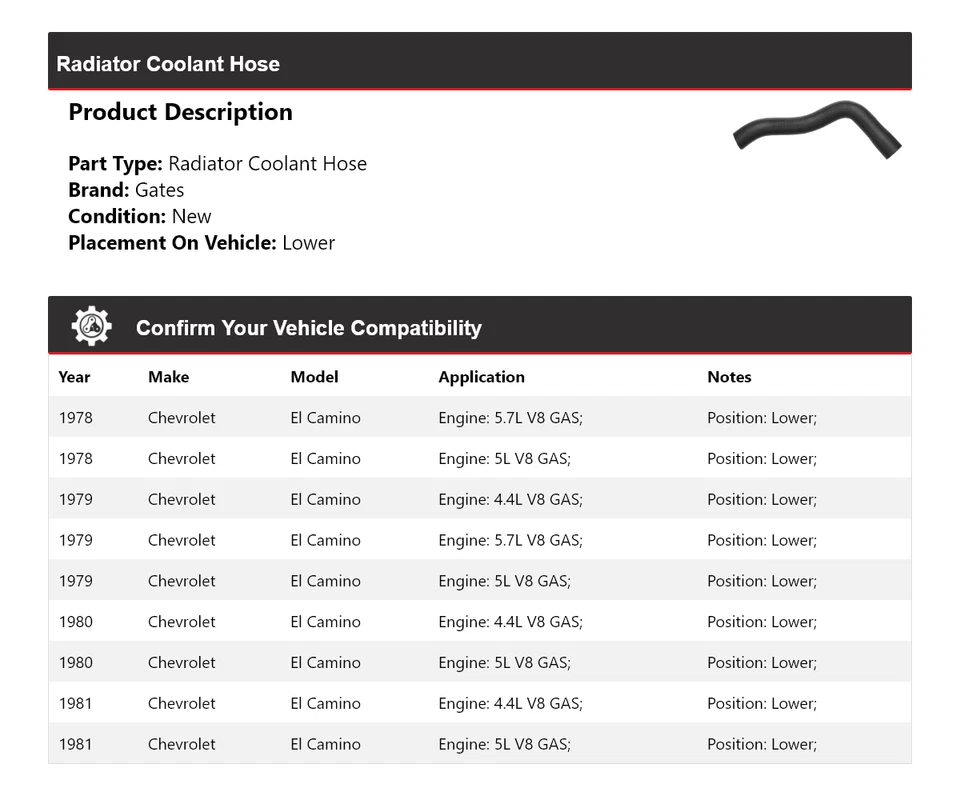The height and width of the screenshot is (796, 960).
Task: Select the 1979 El Camino 5.7L V8 row
Action: tap(479, 541)
